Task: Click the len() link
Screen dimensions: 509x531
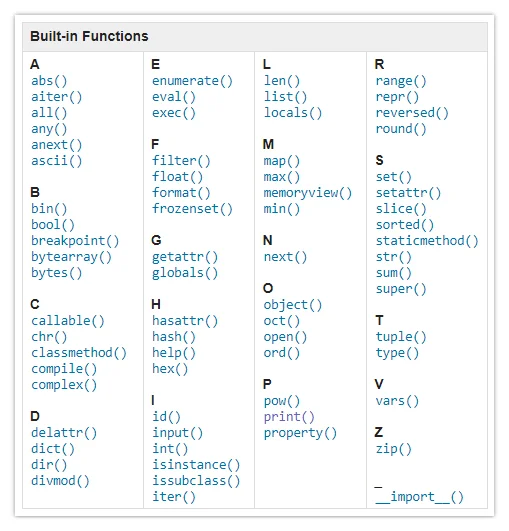Action: [282, 81]
